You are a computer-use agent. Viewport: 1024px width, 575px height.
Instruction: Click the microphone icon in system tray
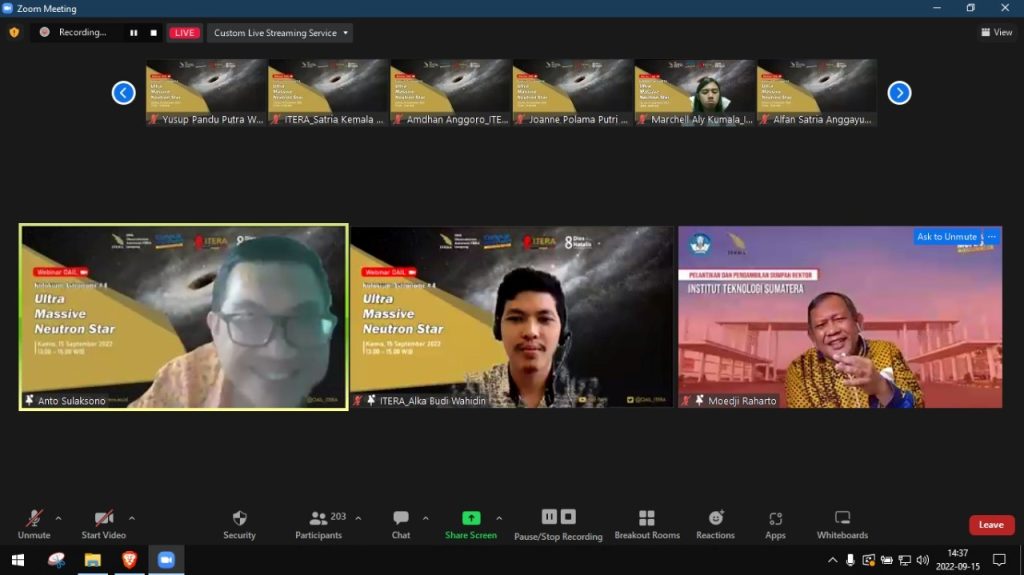pos(850,560)
